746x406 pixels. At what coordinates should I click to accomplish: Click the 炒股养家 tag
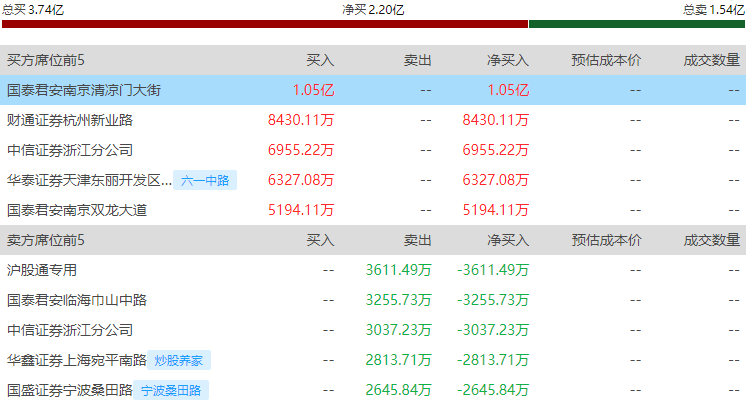[x=179, y=360]
